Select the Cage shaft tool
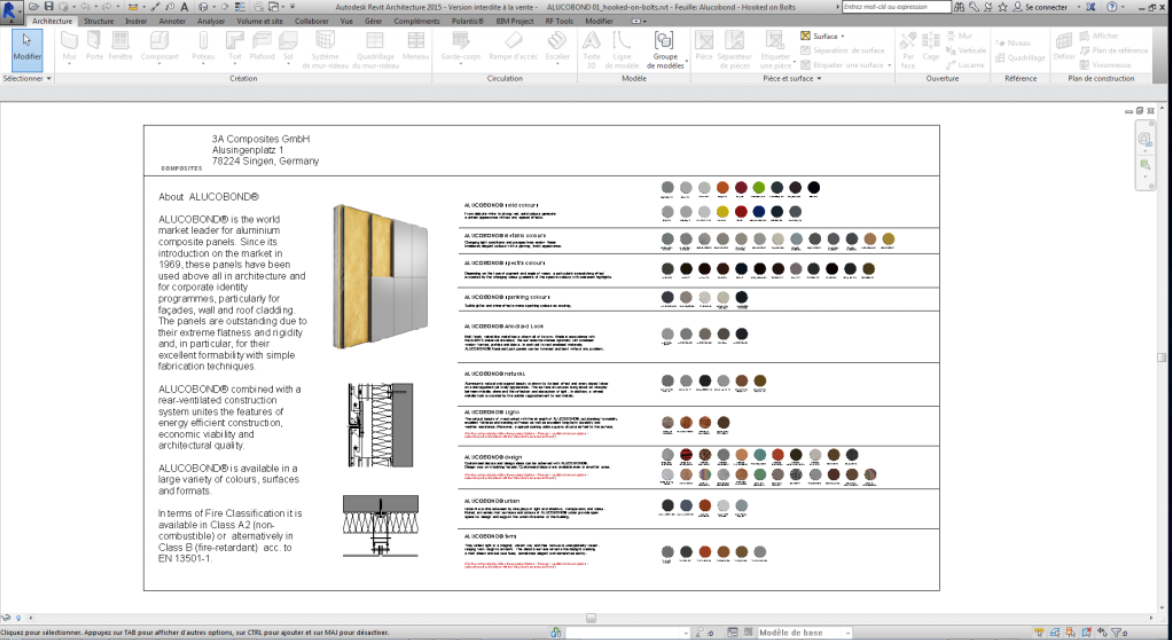Screen dimensions: 1172x640 point(931,46)
